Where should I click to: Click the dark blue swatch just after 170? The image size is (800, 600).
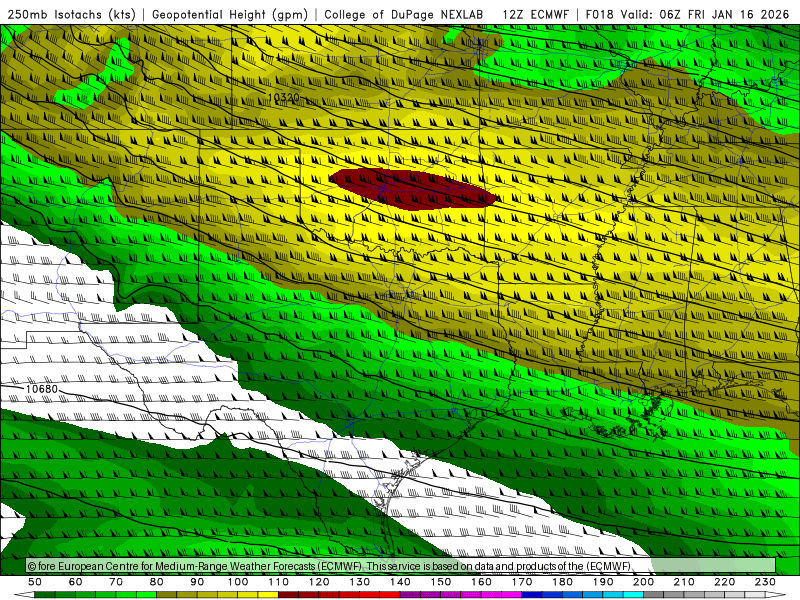coord(532,595)
